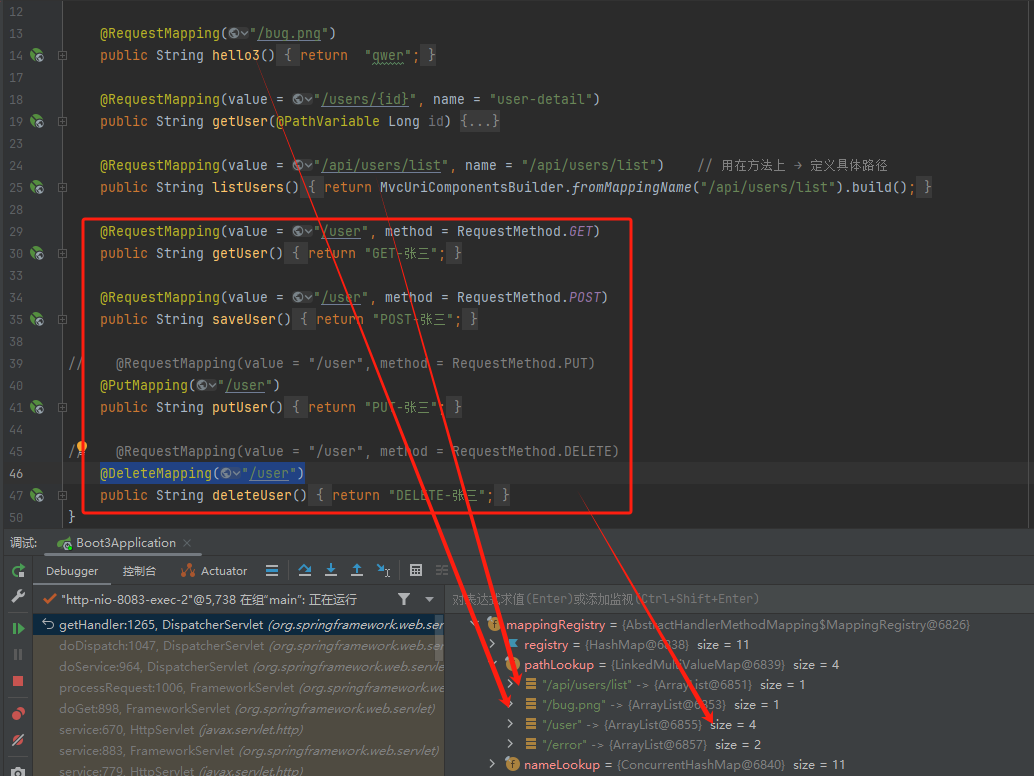Click the Run to Cursor icon

383,570
